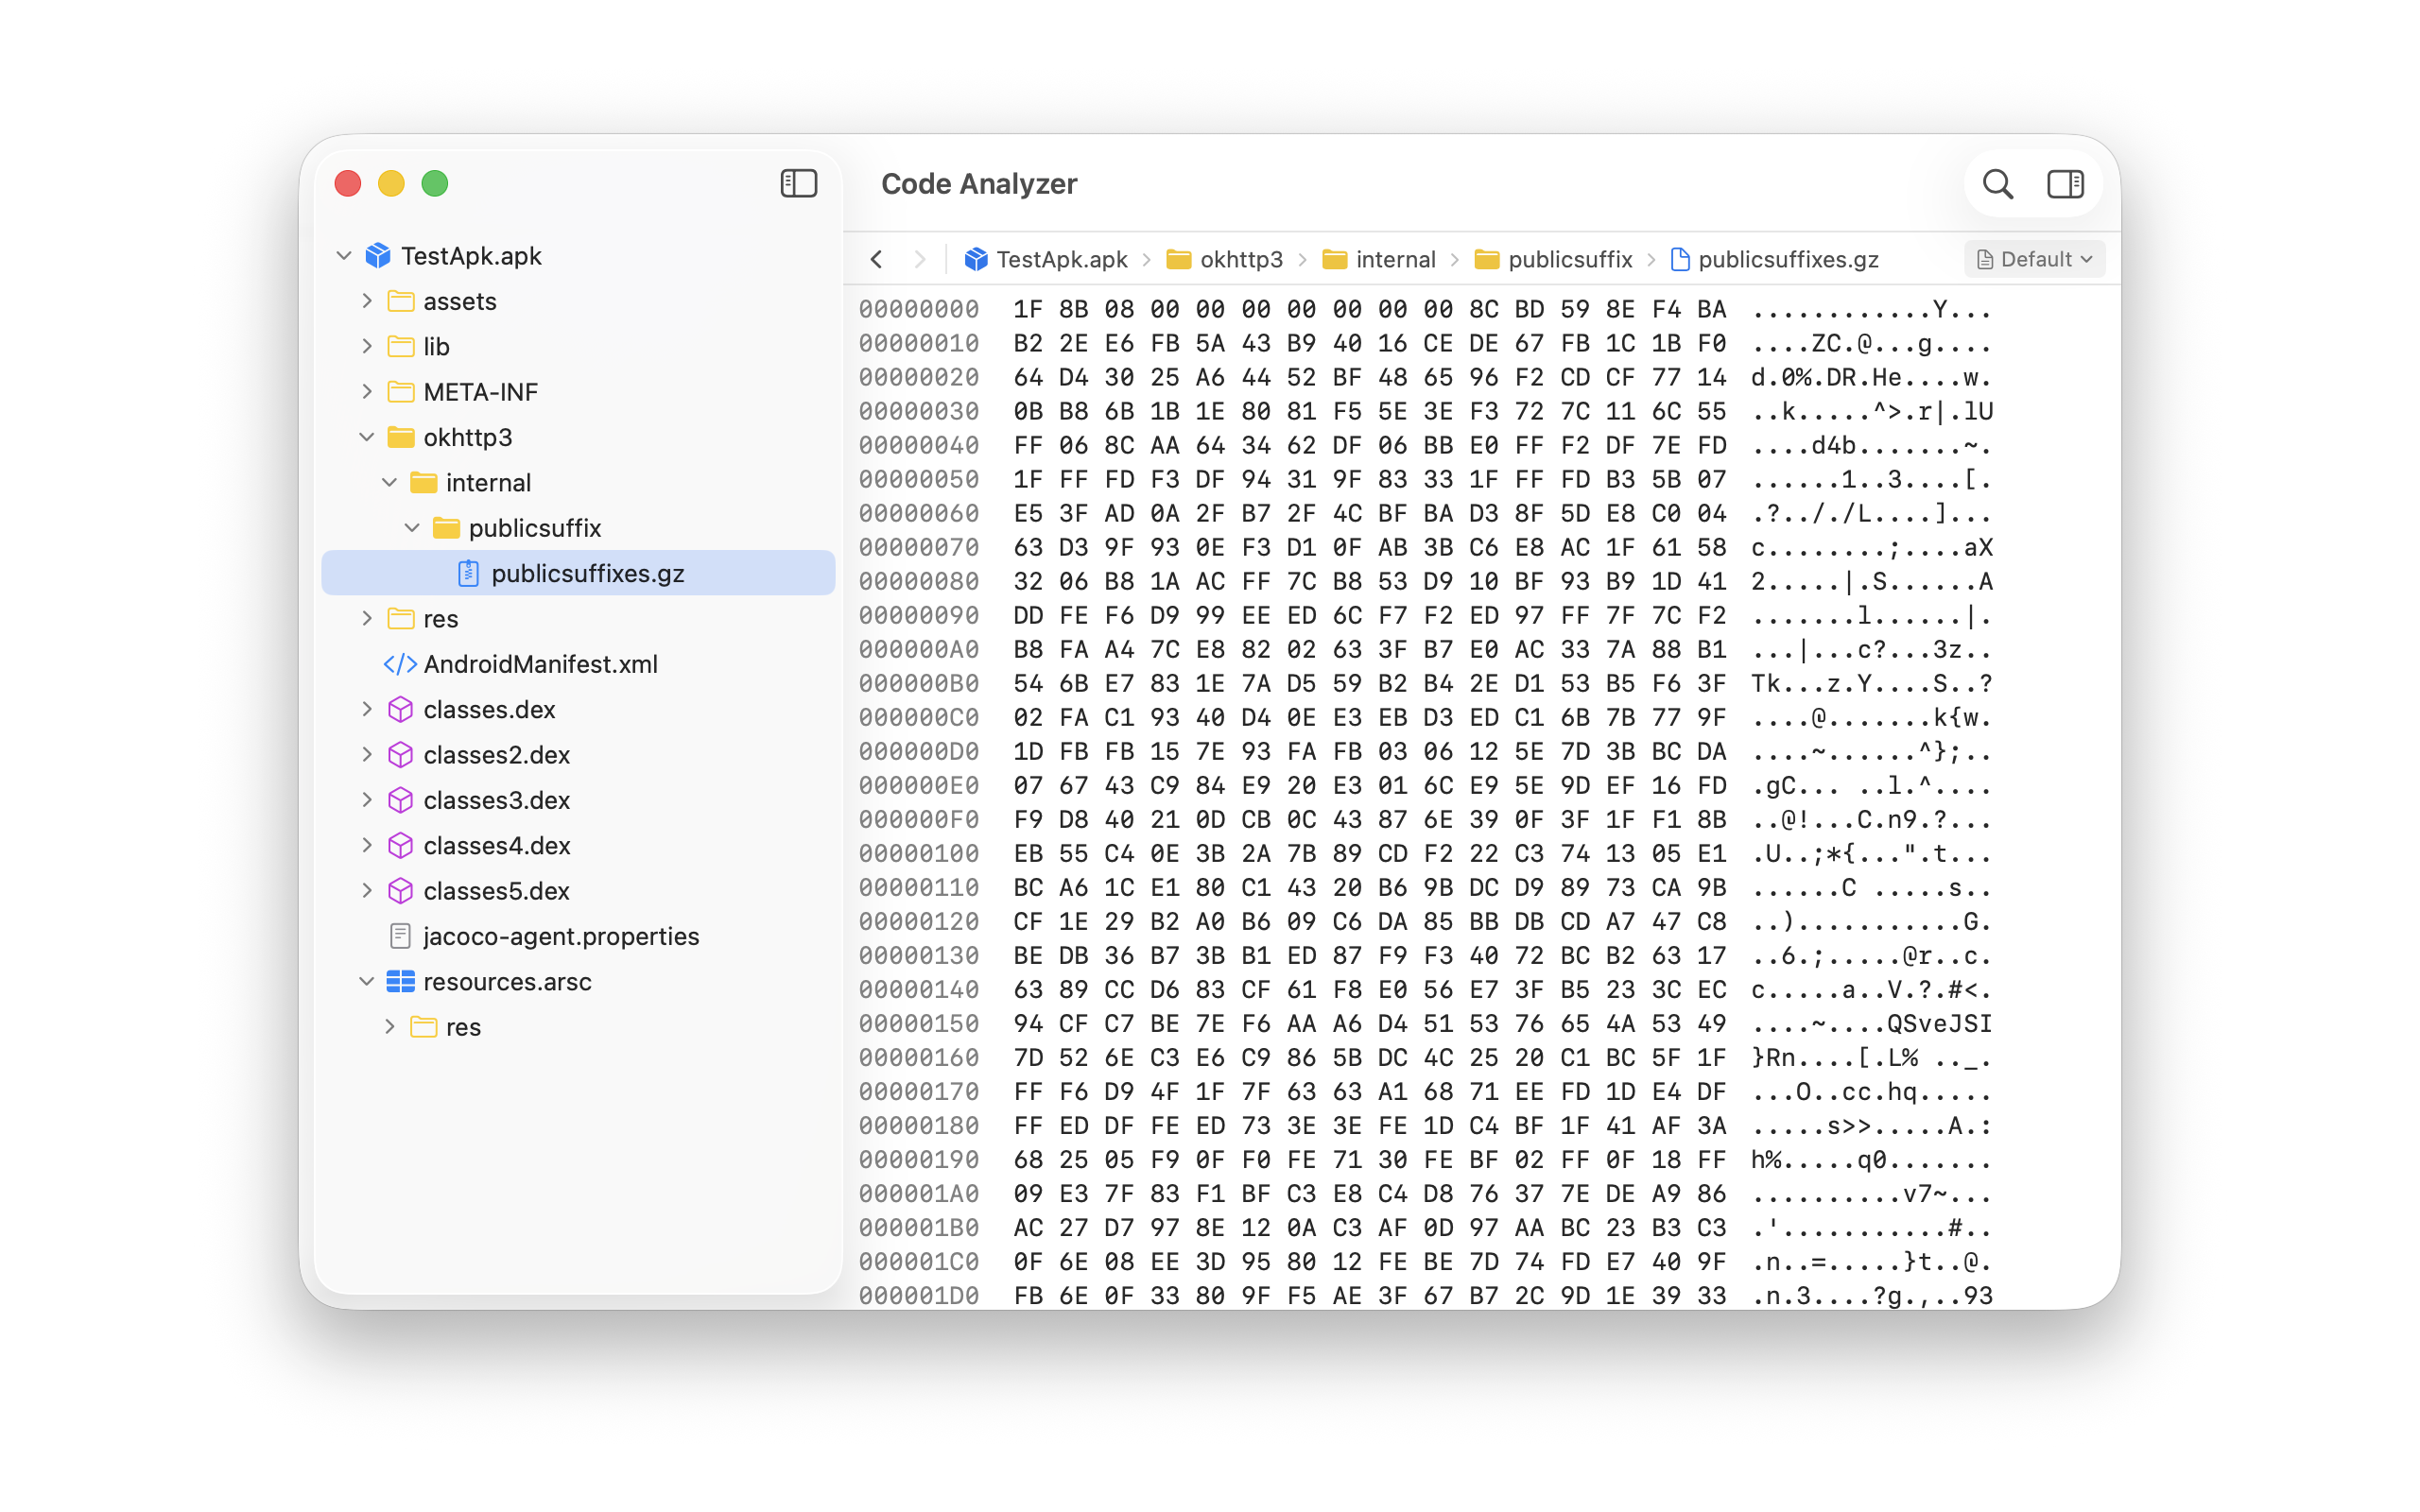Click the classes5.dex cube icon

click(x=401, y=891)
